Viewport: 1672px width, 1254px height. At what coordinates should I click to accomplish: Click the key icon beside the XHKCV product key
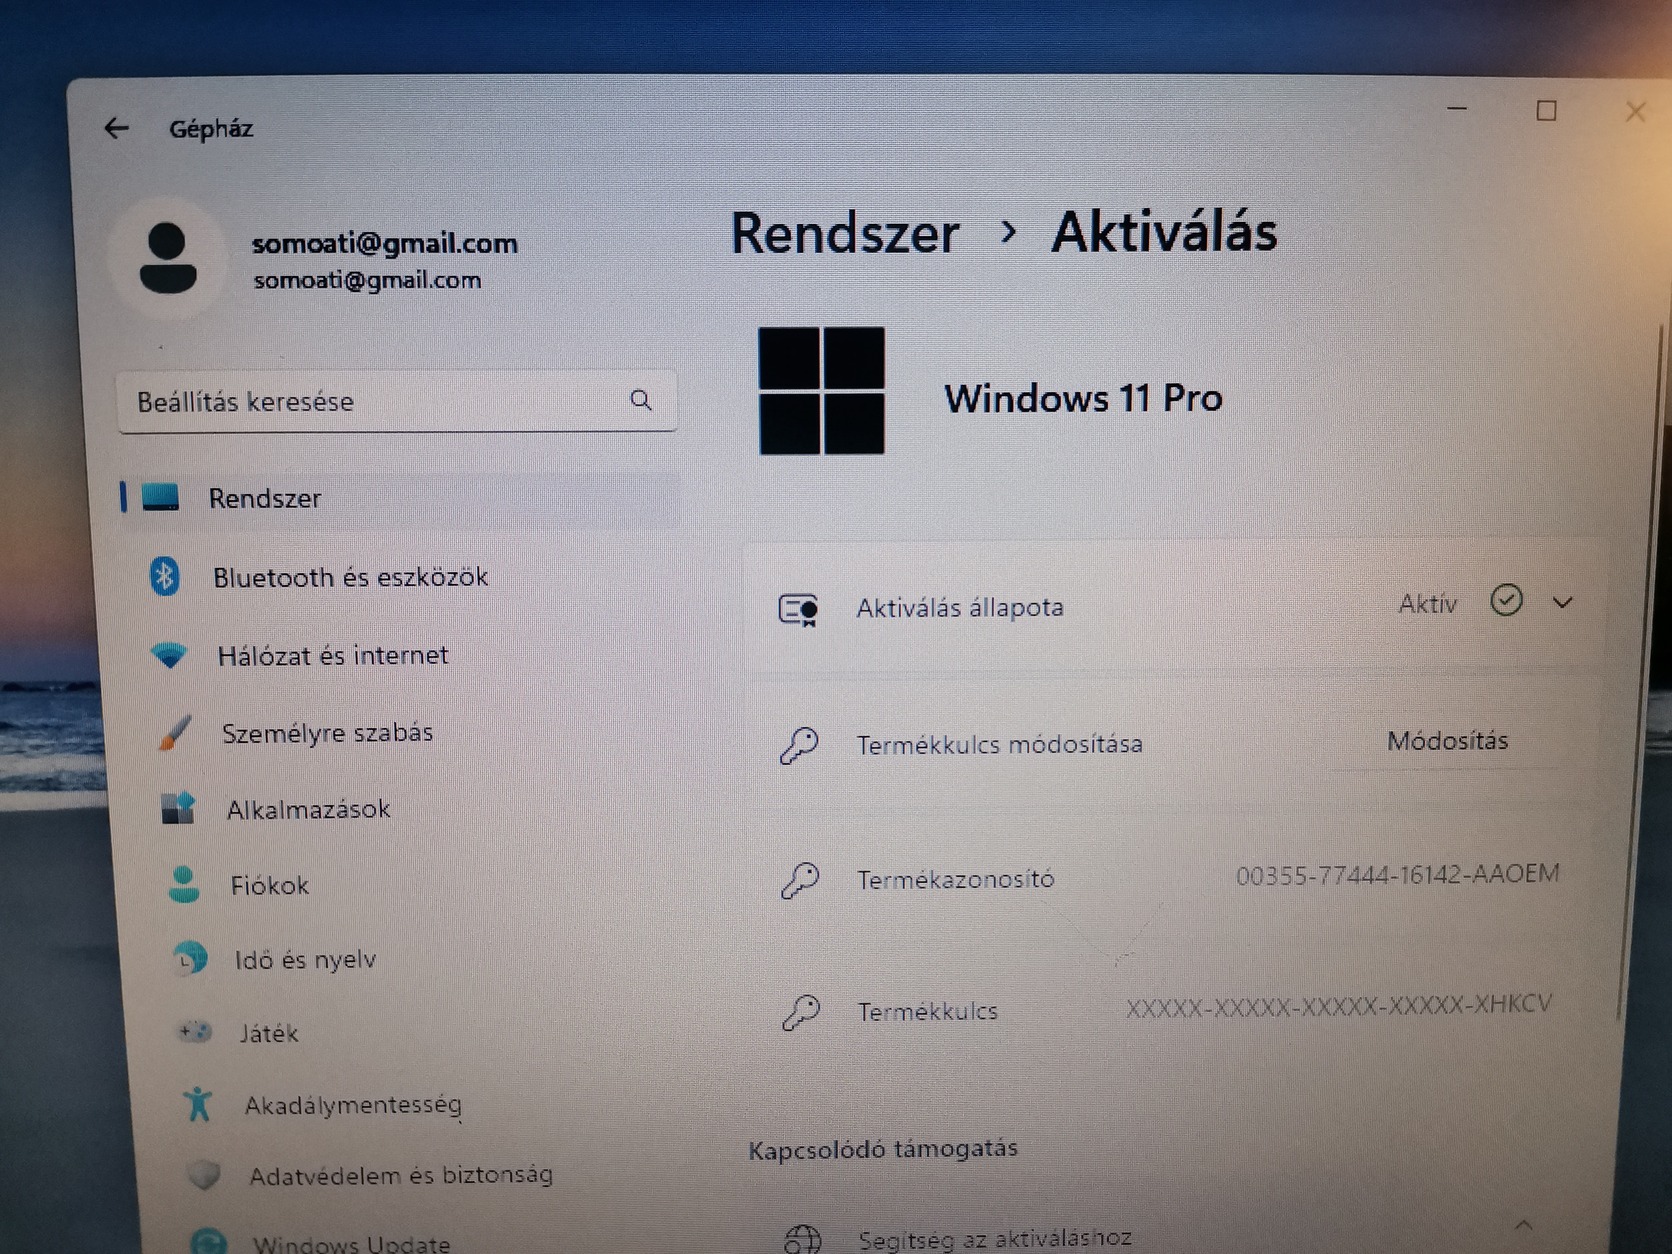(x=801, y=1012)
